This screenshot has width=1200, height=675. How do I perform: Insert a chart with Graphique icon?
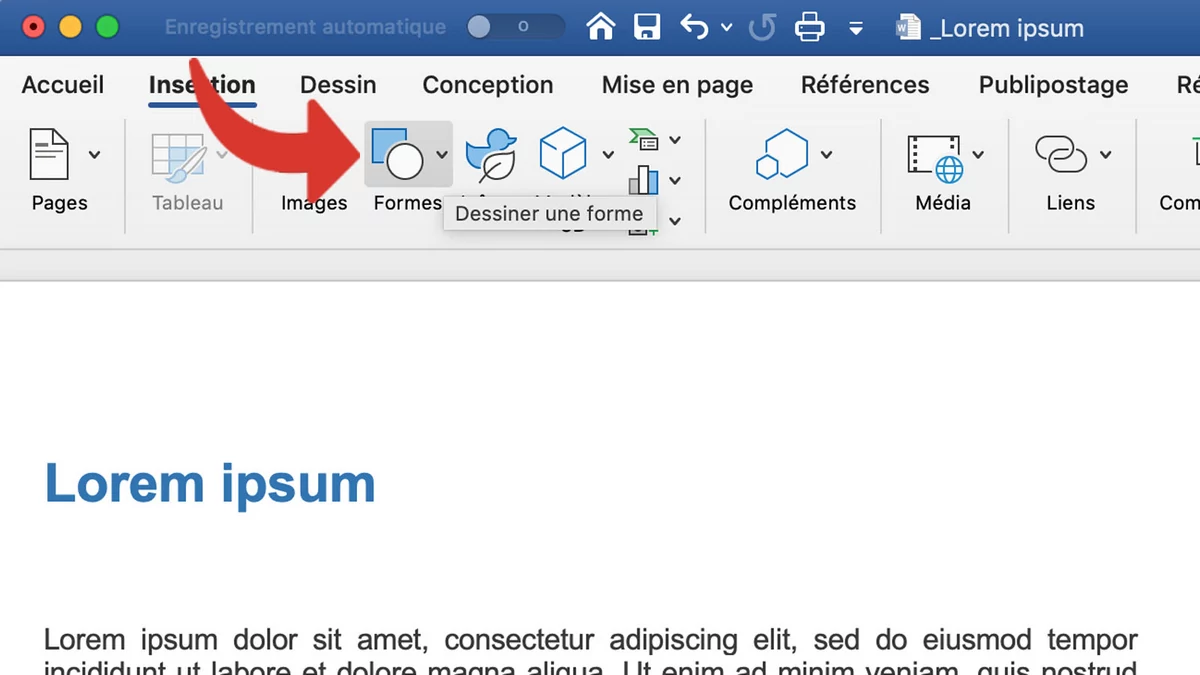click(x=643, y=180)
